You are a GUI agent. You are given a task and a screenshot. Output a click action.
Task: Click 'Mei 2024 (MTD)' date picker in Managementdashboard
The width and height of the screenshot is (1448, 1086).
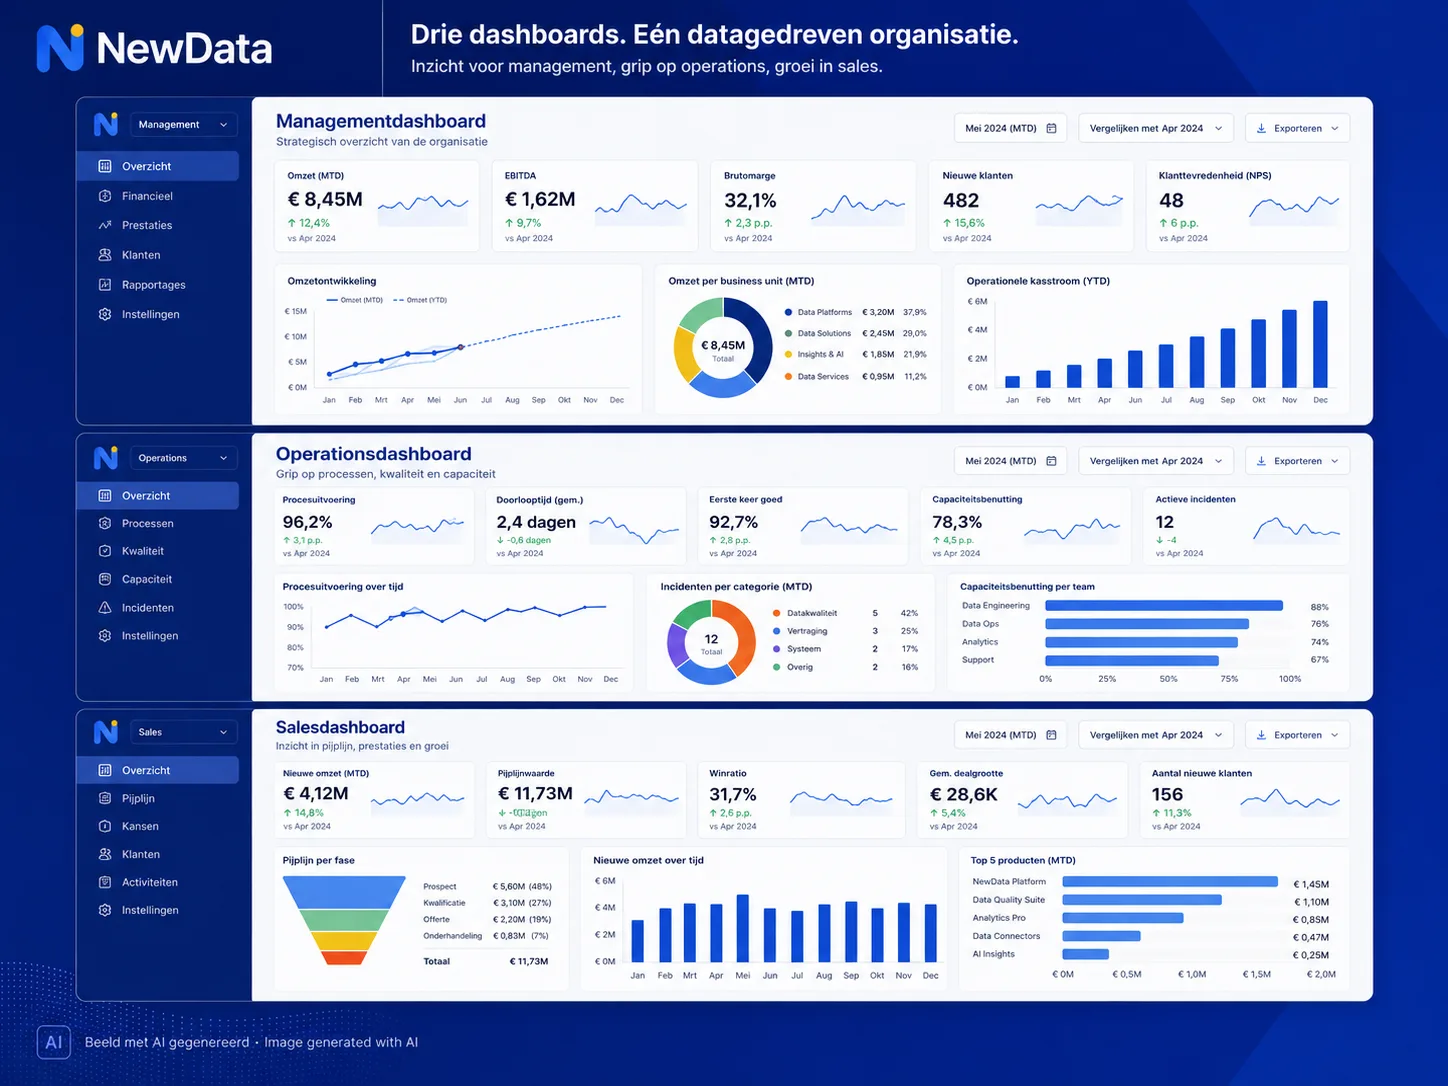tap(1011, 128)
